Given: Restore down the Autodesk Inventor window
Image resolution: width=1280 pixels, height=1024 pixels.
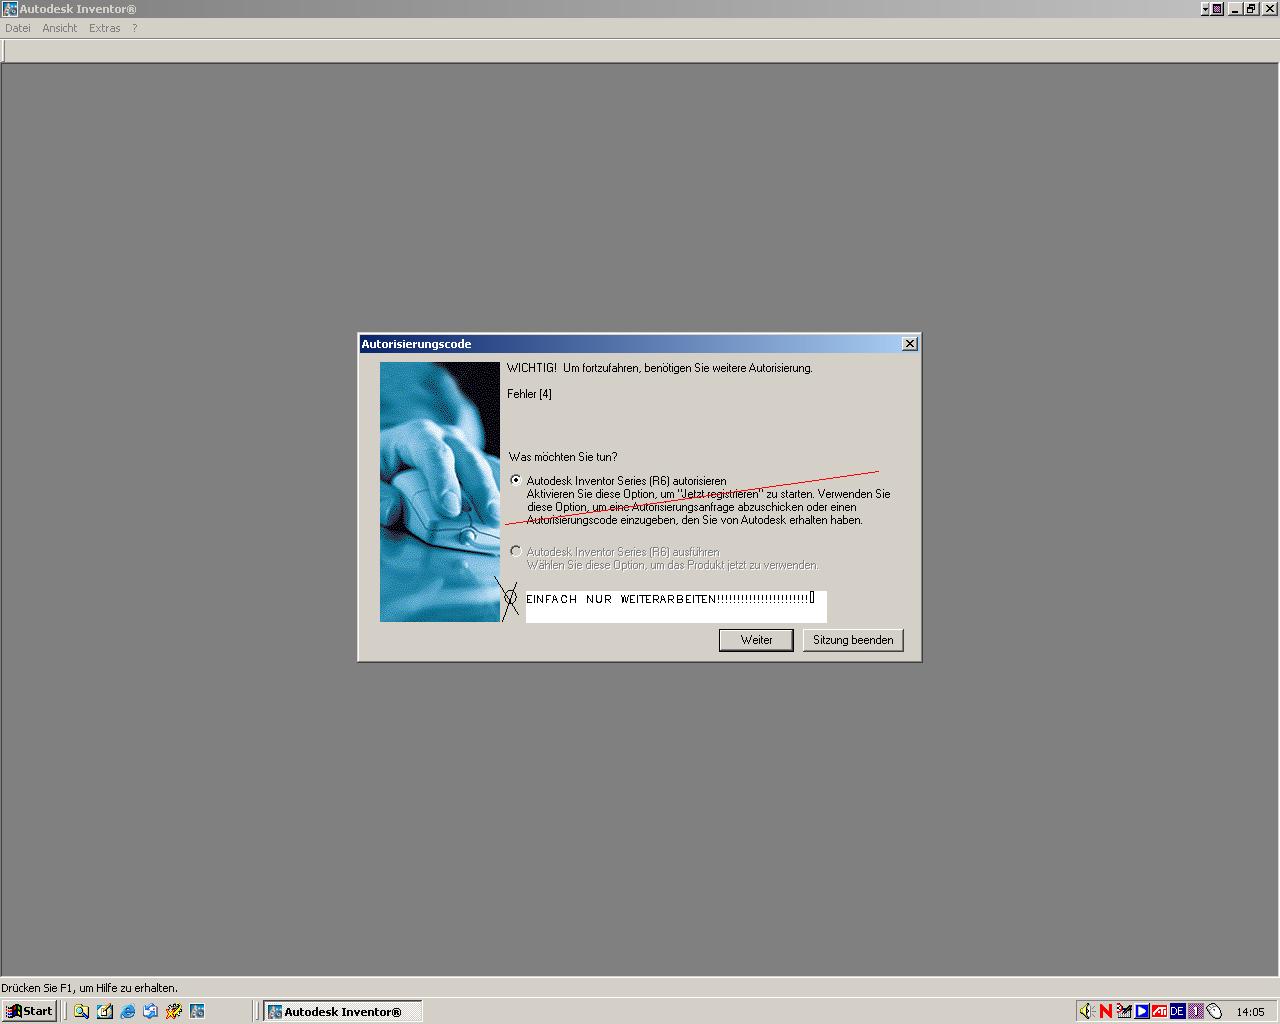Looking at the screenshot, I should point(1250,9).
